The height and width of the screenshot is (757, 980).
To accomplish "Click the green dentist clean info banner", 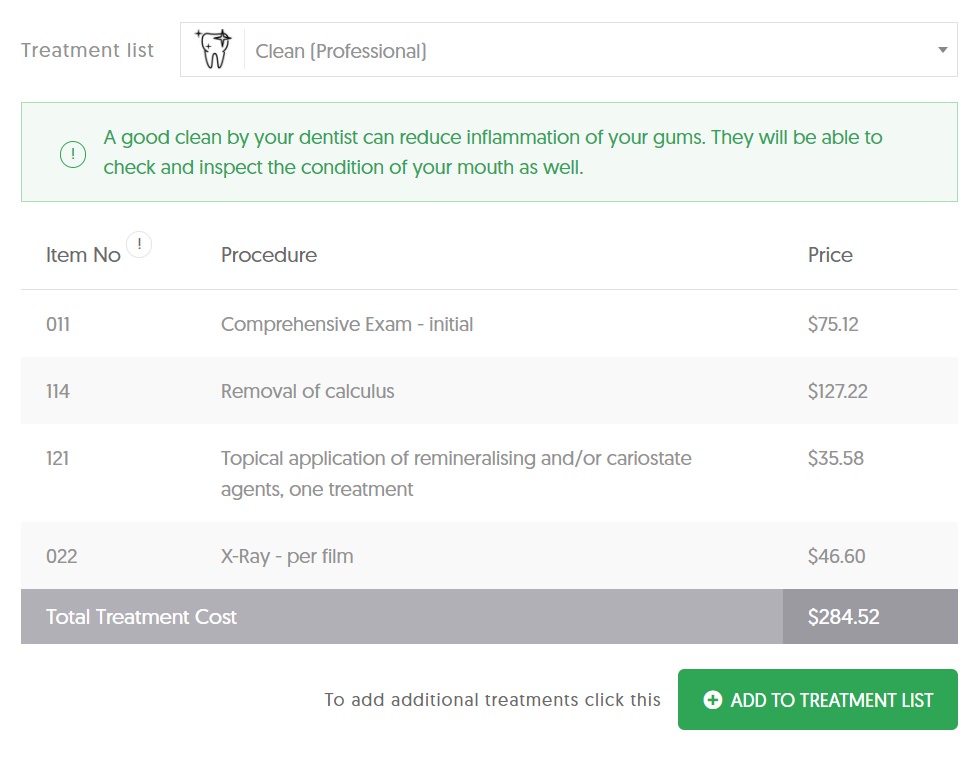I will click(x=489, y=152).
